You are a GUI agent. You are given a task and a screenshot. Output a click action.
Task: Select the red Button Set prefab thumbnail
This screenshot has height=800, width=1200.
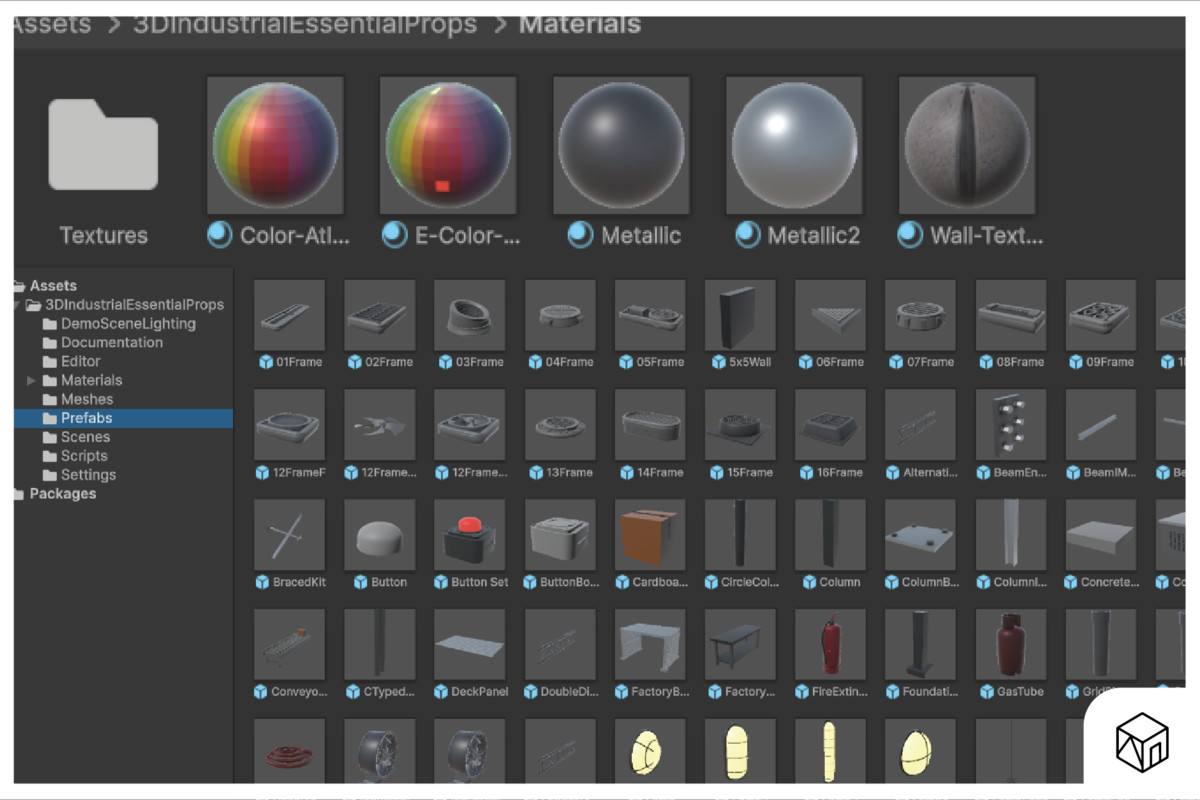click(470, 535)
